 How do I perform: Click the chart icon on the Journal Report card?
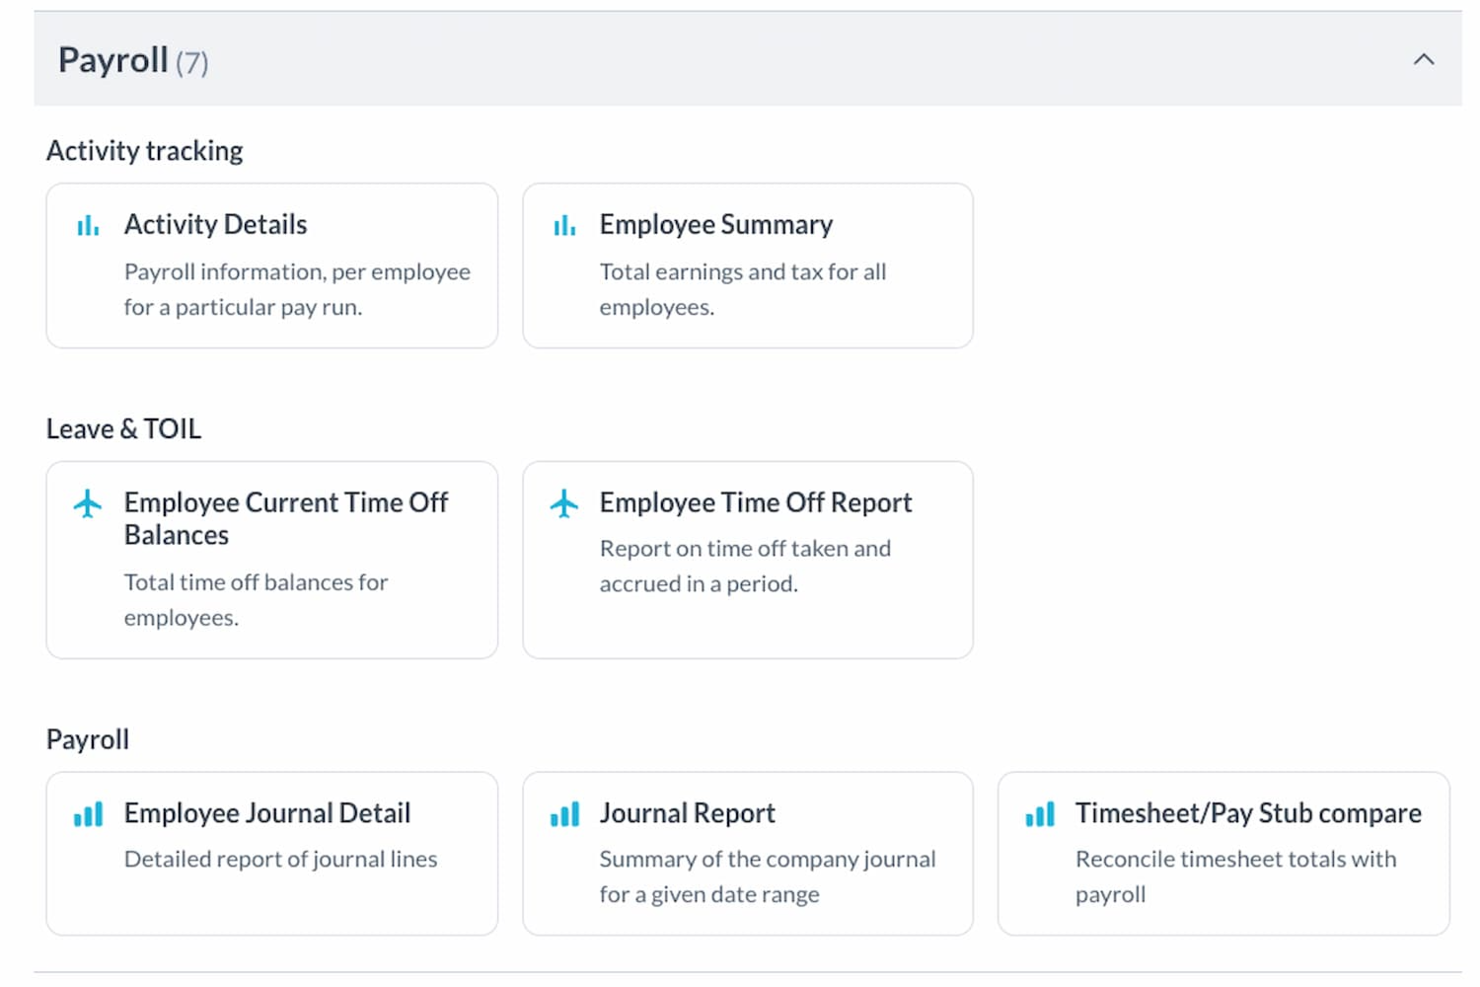(564, 814)
